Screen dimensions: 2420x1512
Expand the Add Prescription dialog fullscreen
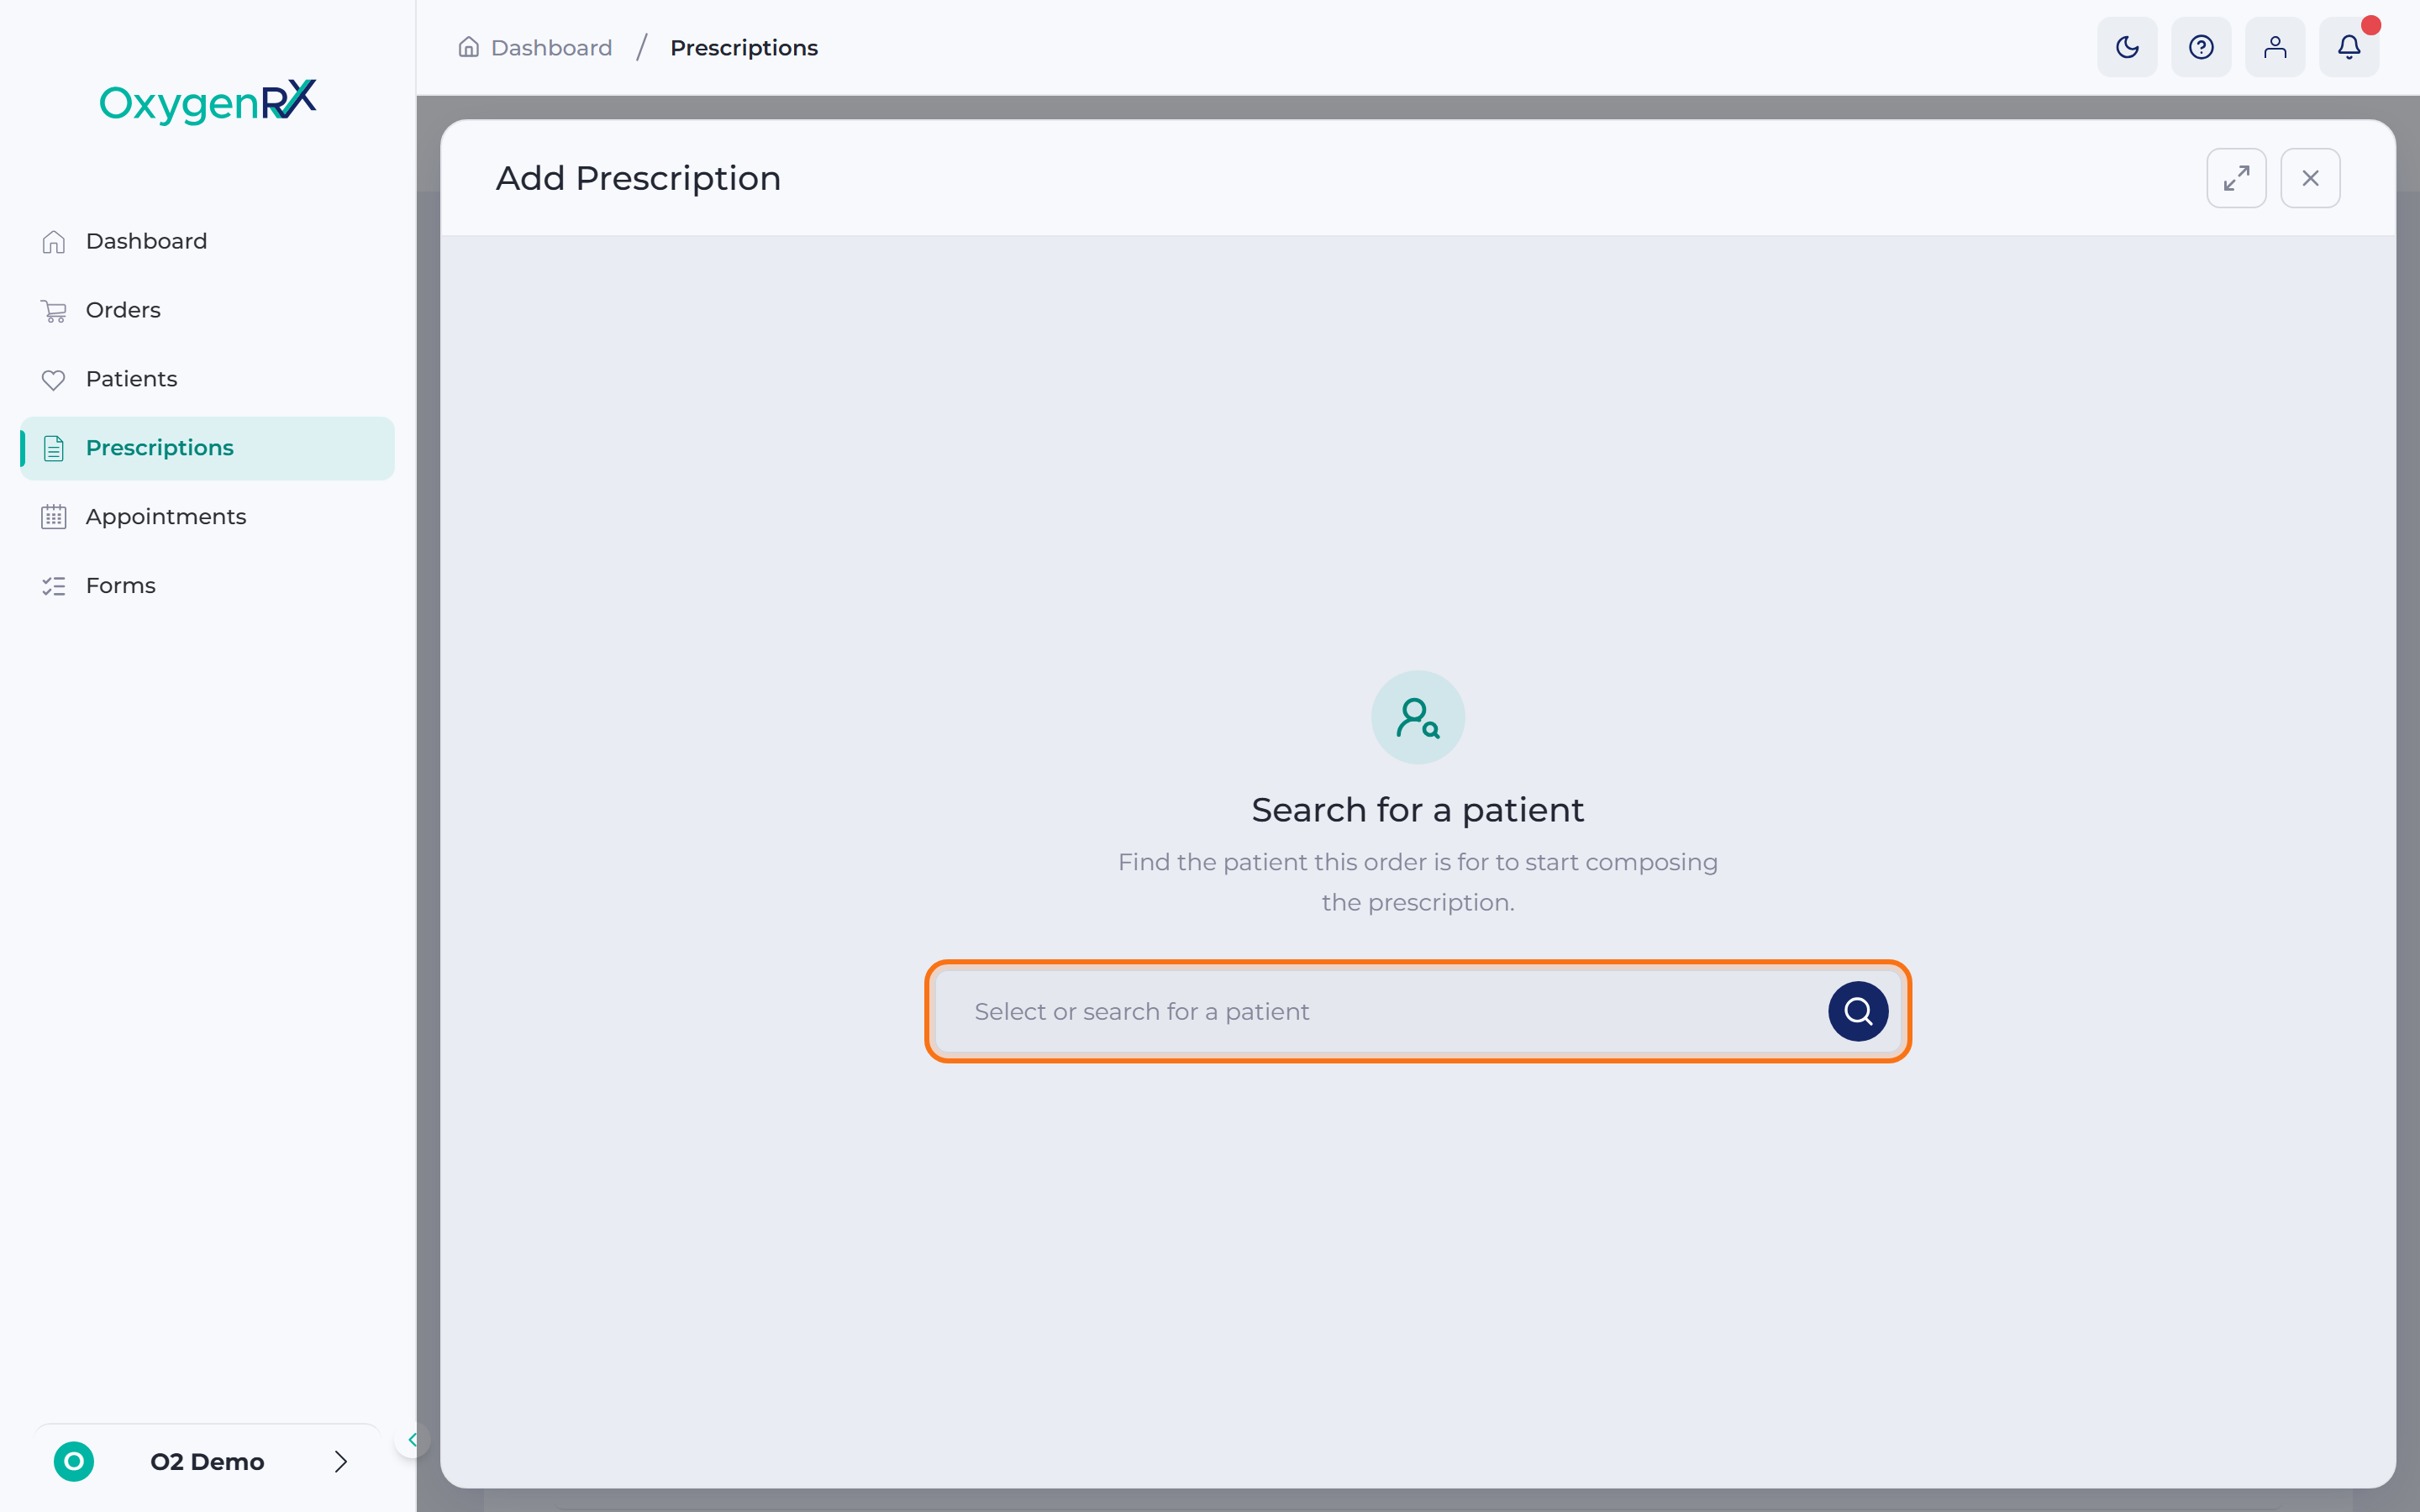[x=2236, y=178]
